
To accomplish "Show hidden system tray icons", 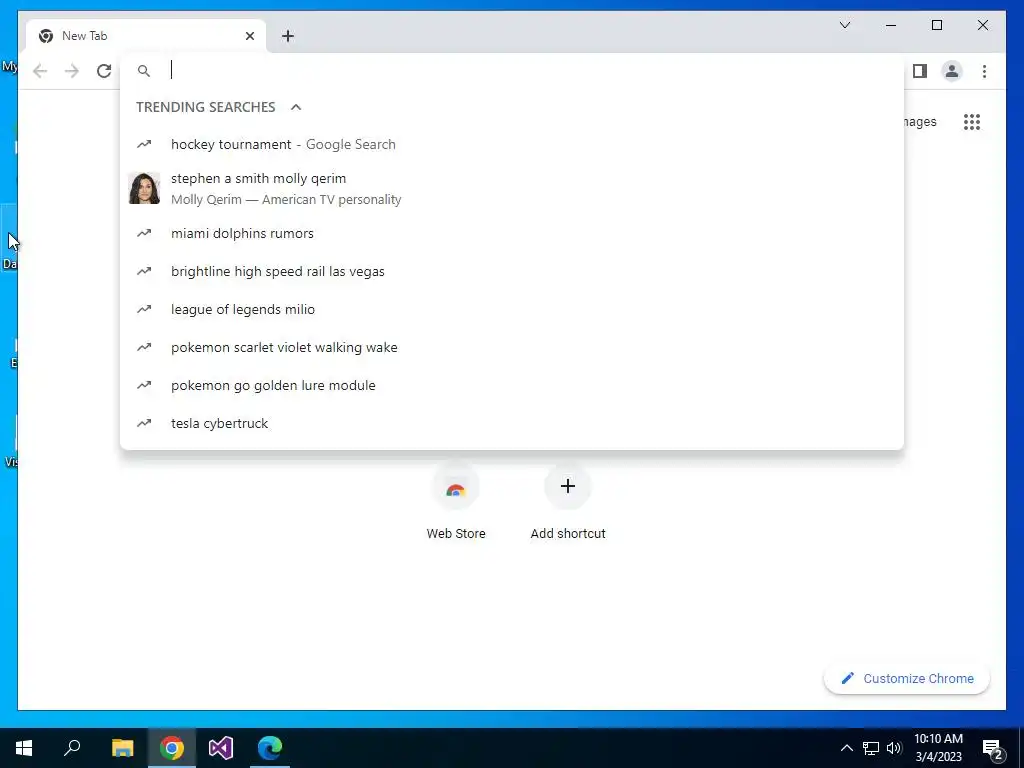I will pyautogui.click(x=846, y=748).
